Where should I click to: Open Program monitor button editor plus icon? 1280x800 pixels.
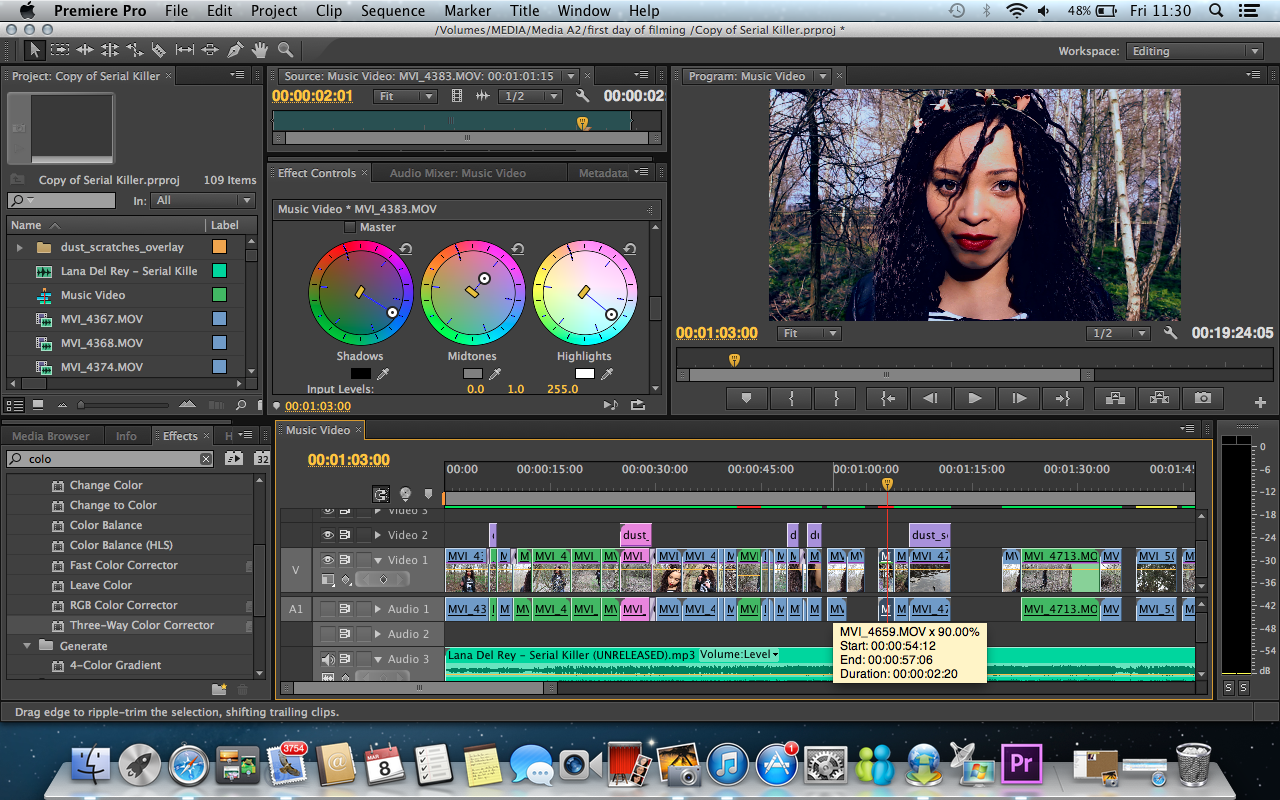pos(1260,403)
